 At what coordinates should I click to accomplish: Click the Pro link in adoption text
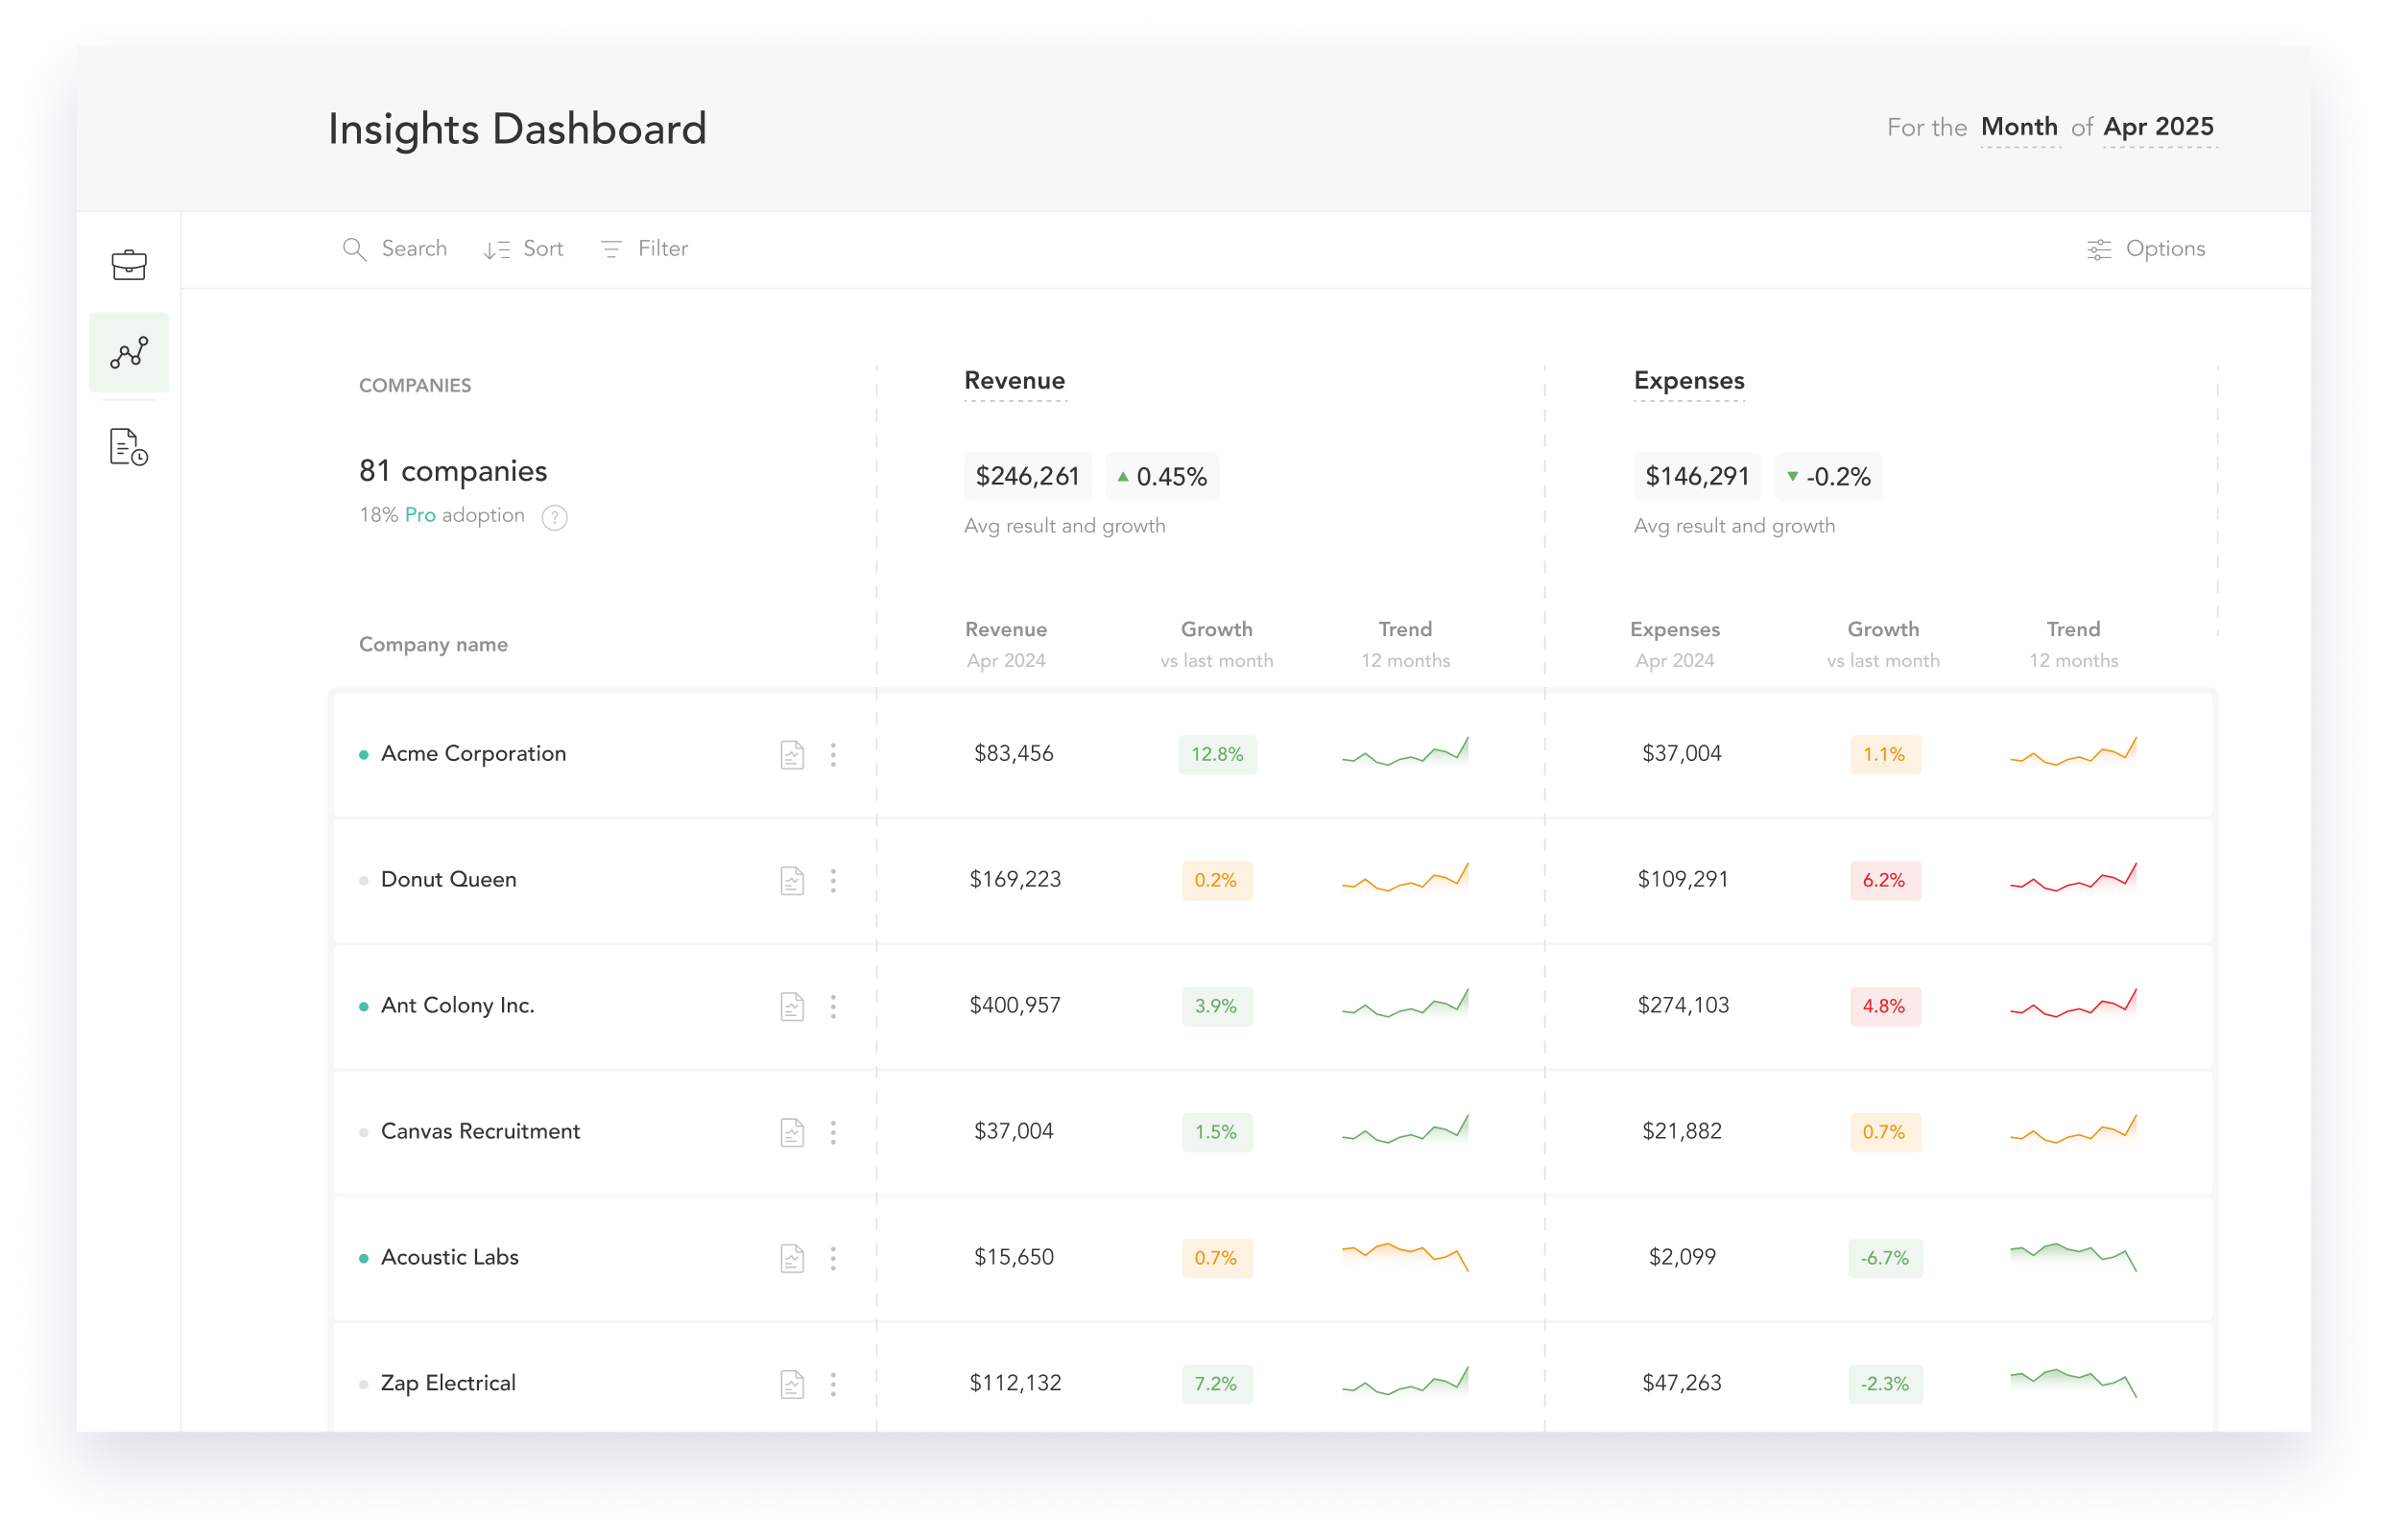[x=420, y=515]
